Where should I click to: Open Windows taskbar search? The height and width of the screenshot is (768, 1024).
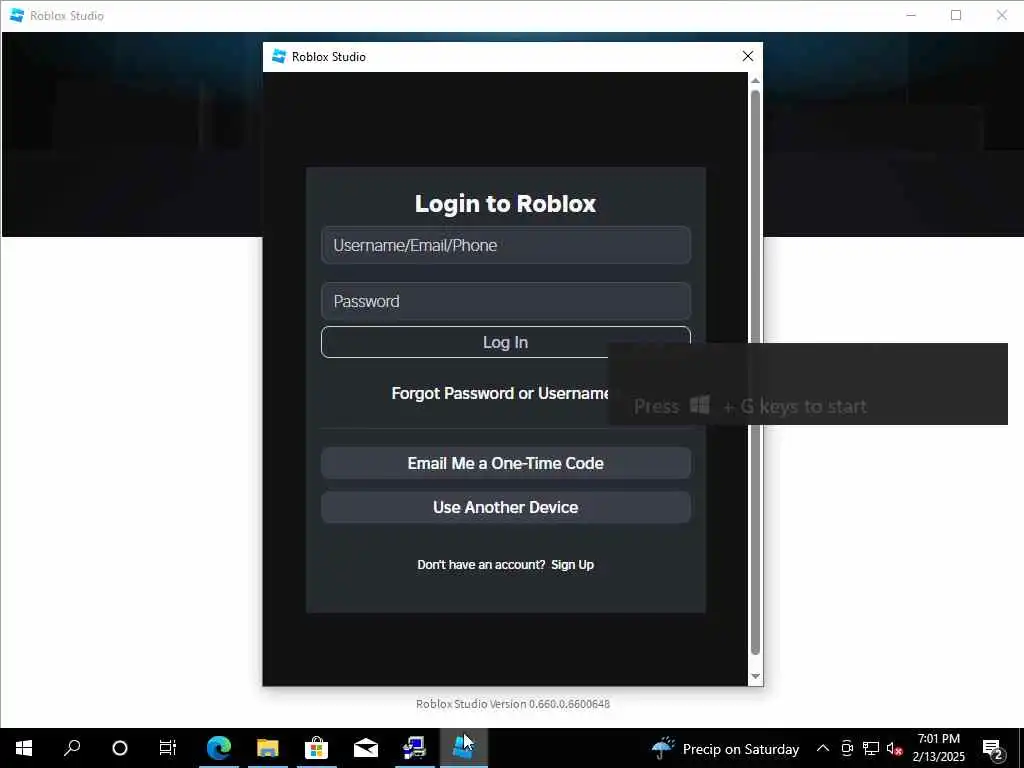pyautogui.click(x=72, y=748)
